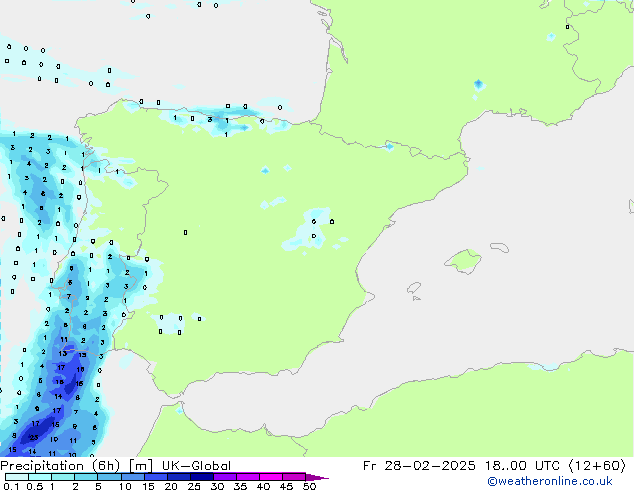Click the "[m]" unit label
634x490 pixels.
click(x=141, y=466)
